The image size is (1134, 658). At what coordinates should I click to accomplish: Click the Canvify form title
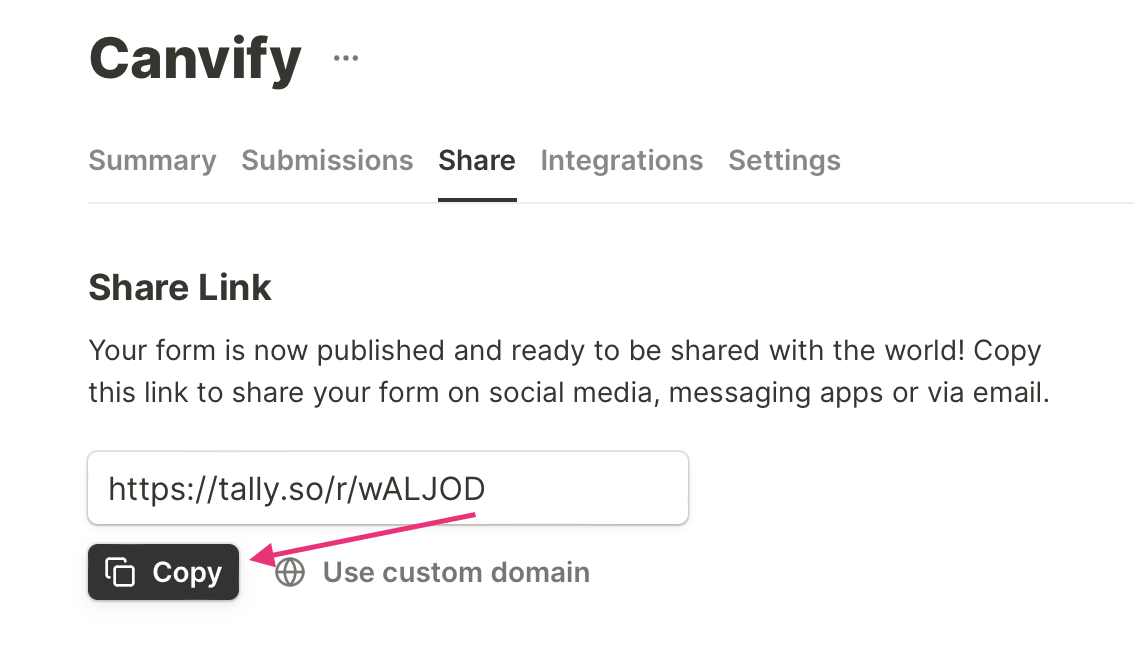coord(195,58)
